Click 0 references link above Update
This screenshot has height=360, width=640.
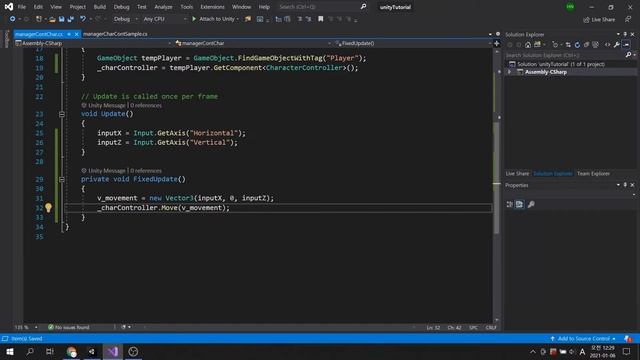point(146,105)
